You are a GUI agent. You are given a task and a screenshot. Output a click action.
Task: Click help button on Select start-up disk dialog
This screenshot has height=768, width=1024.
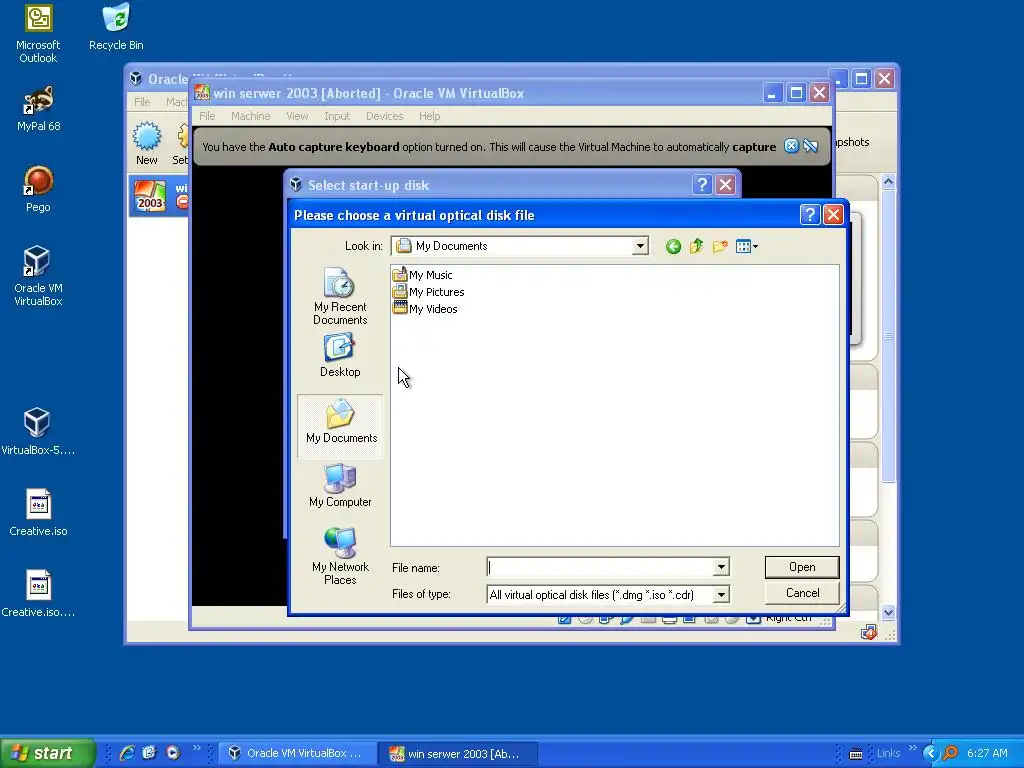click(x=702, y=185)
